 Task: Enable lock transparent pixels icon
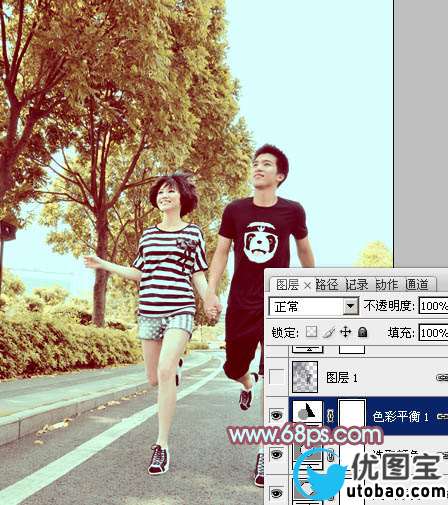pos(311,332)
